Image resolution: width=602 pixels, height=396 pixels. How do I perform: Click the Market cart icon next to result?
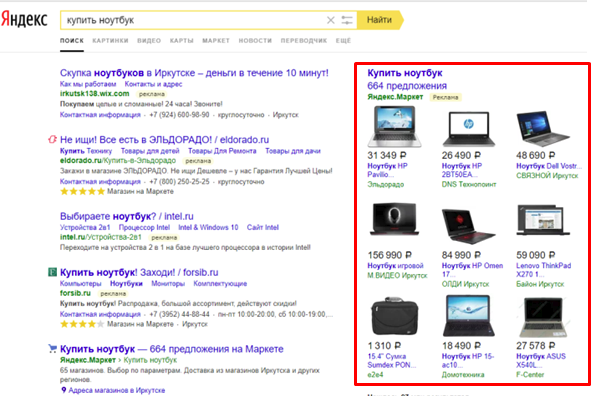(52, 349)
